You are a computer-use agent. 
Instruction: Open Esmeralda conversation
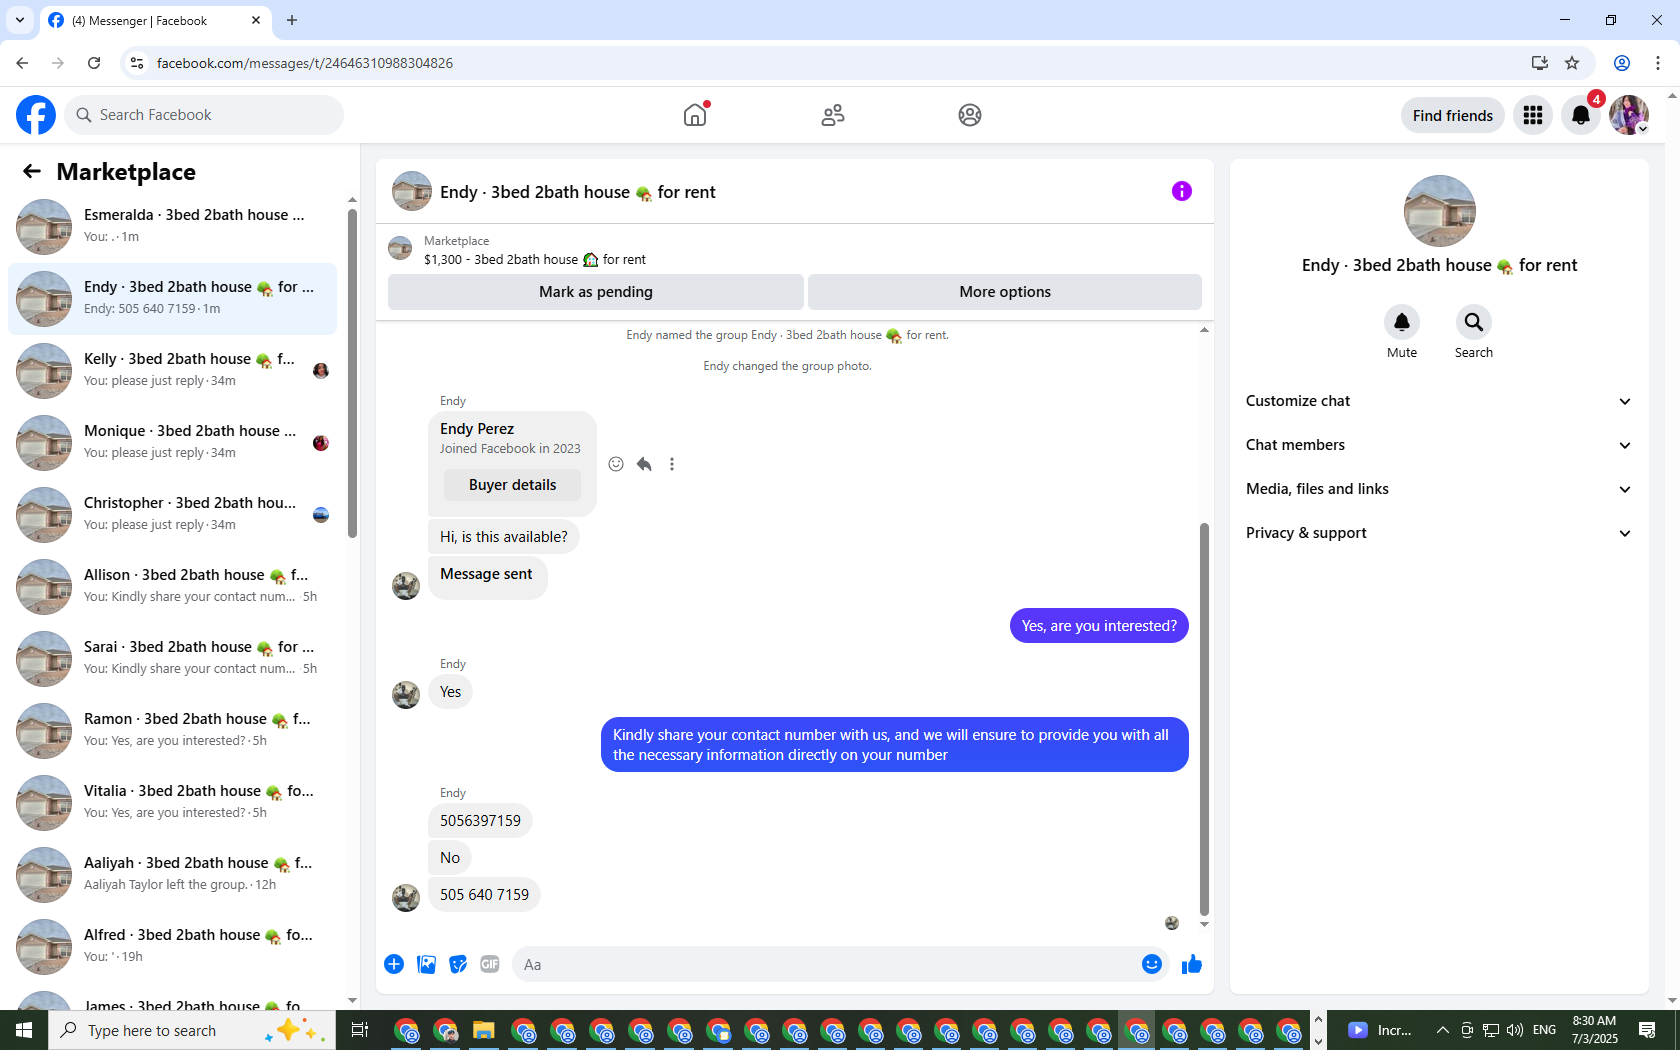point(172,226)
